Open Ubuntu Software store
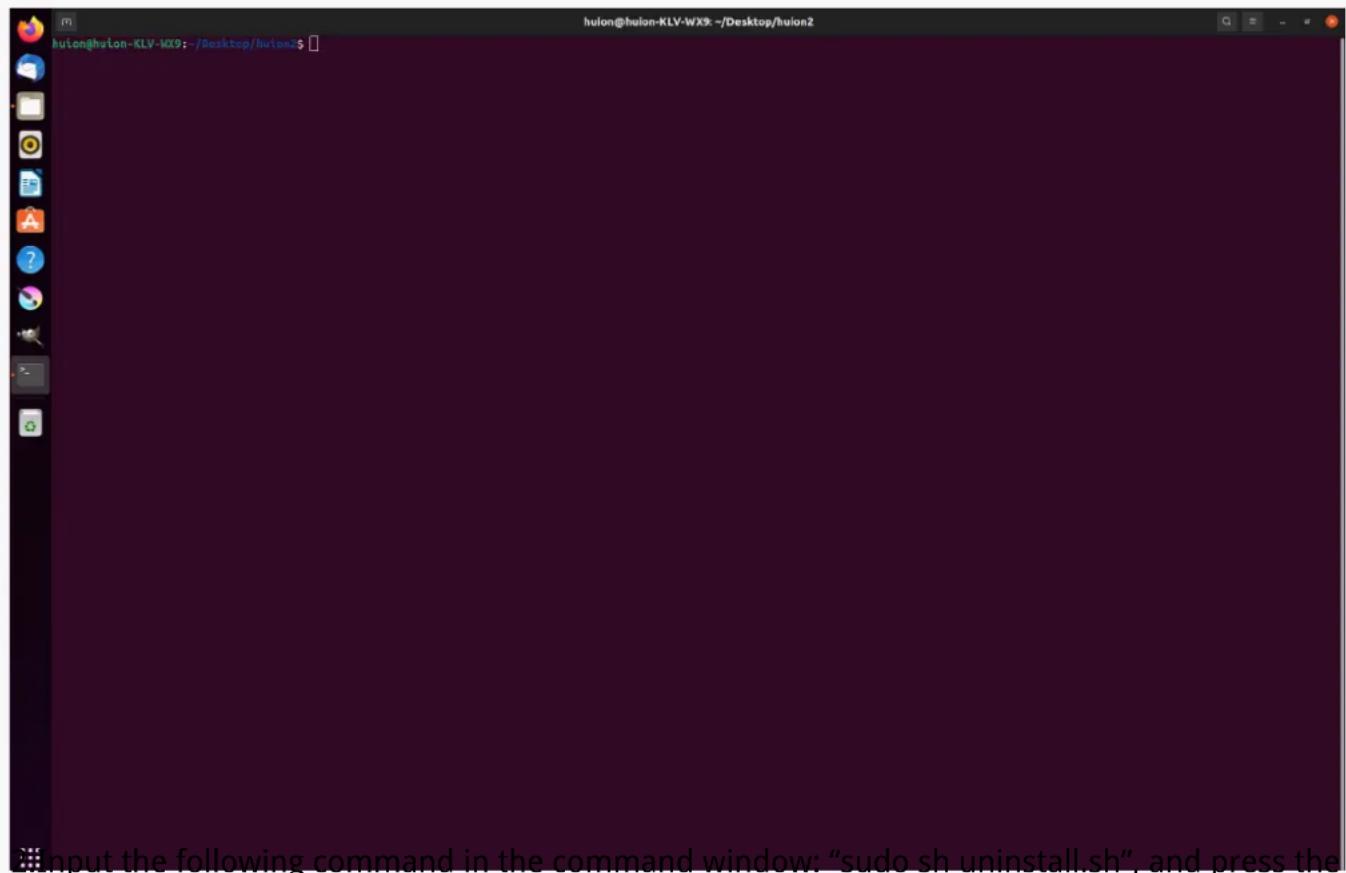Image resolution: width=1346 pixels, height=873 pixels. point(31,221)
